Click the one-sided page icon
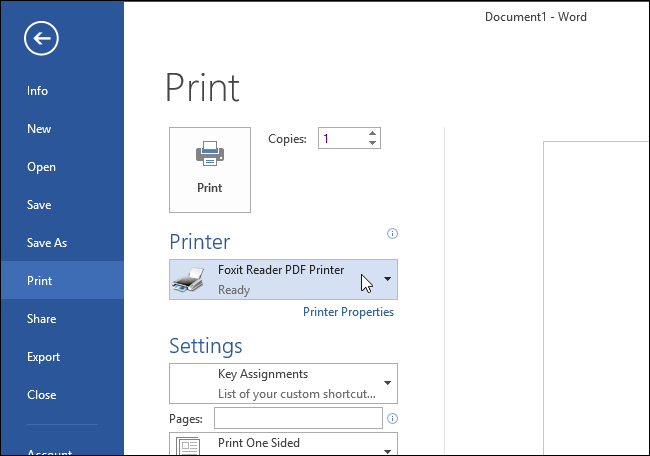Viewport: 650px width, 456px height. point(188,446)
